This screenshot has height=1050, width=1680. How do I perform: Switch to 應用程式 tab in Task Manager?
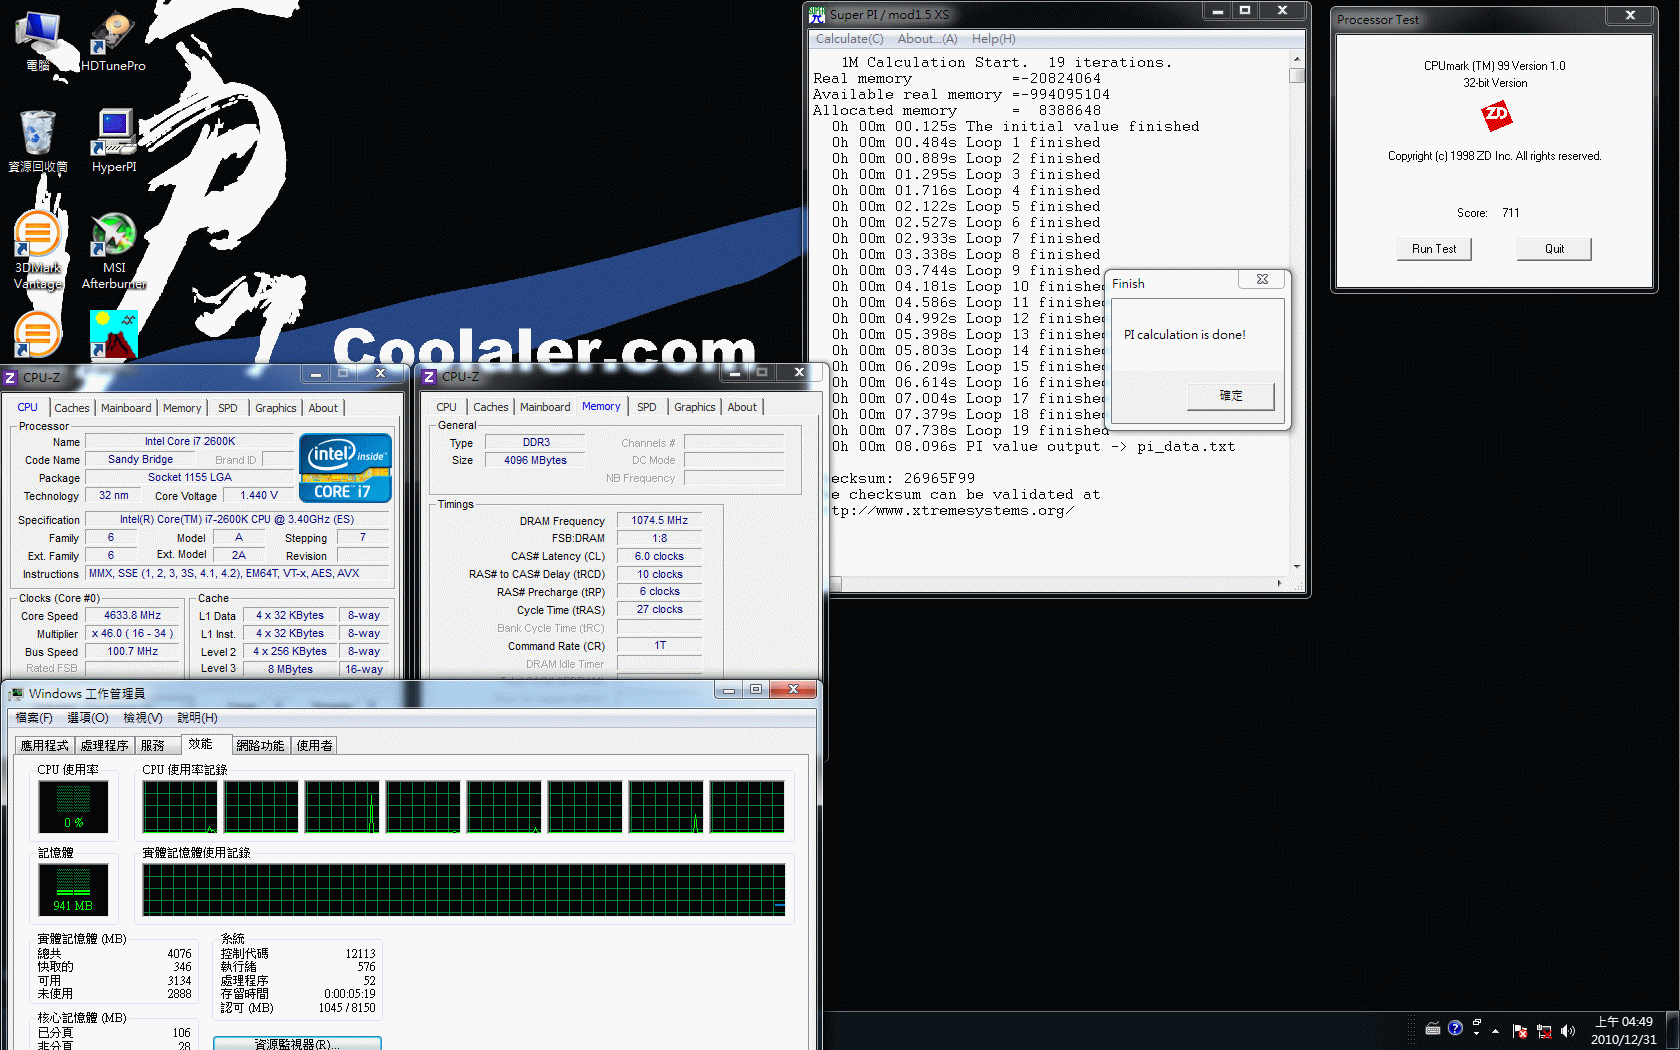point(45,746)
